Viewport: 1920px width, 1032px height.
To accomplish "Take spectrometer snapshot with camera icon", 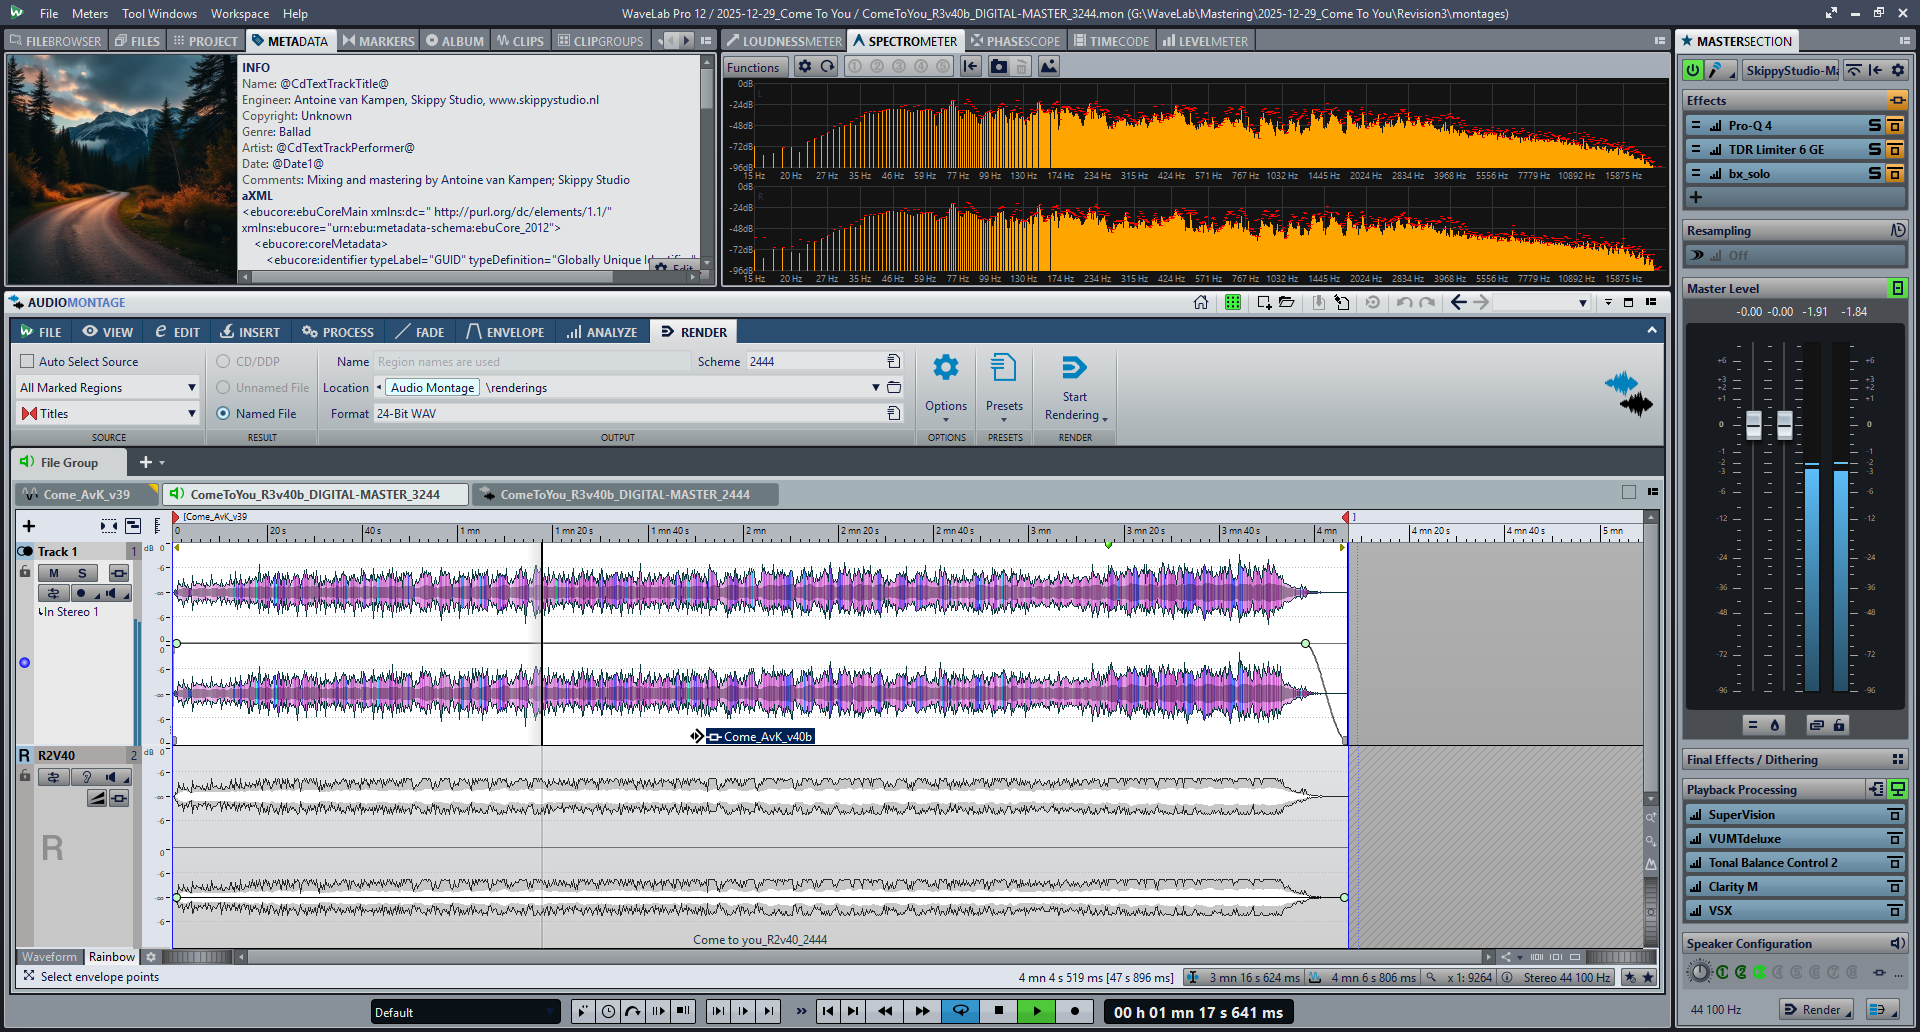I will [998, 67].
